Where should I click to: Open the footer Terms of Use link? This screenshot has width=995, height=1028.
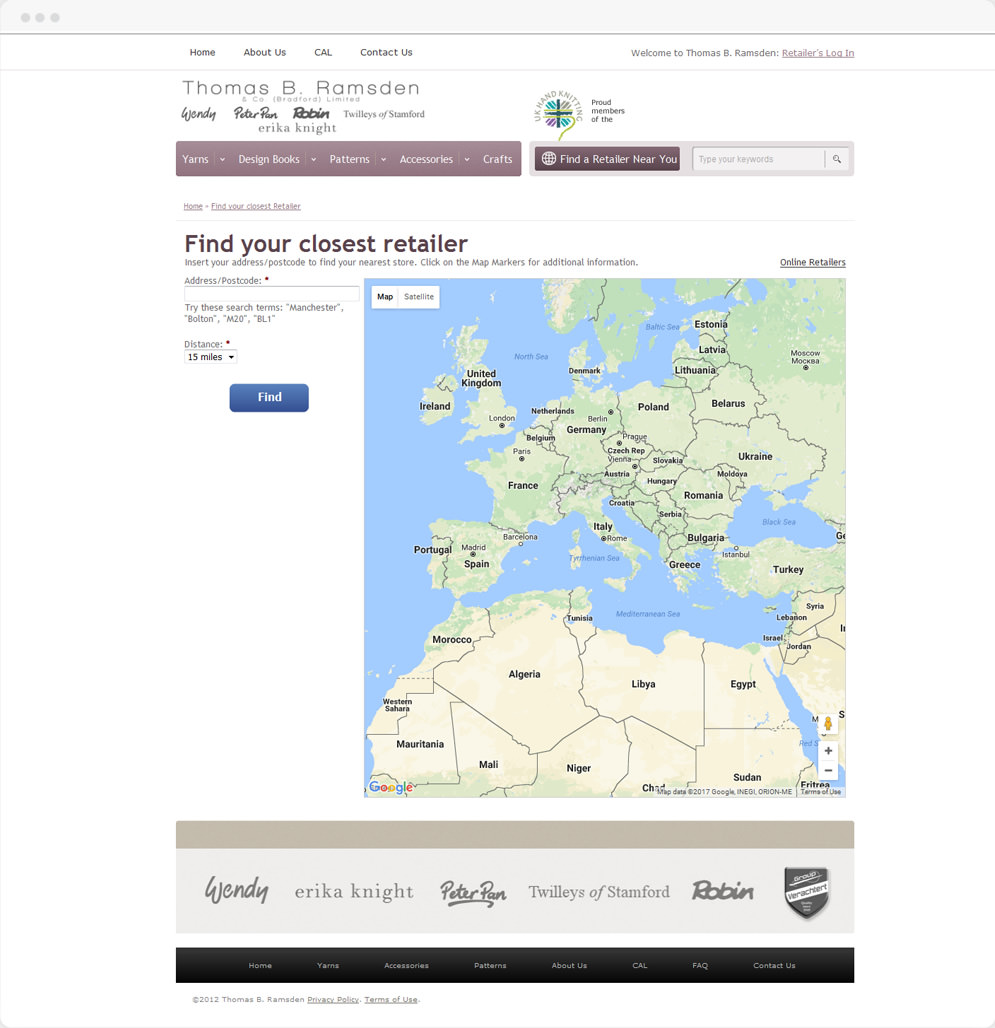[x=391, y=1000]
